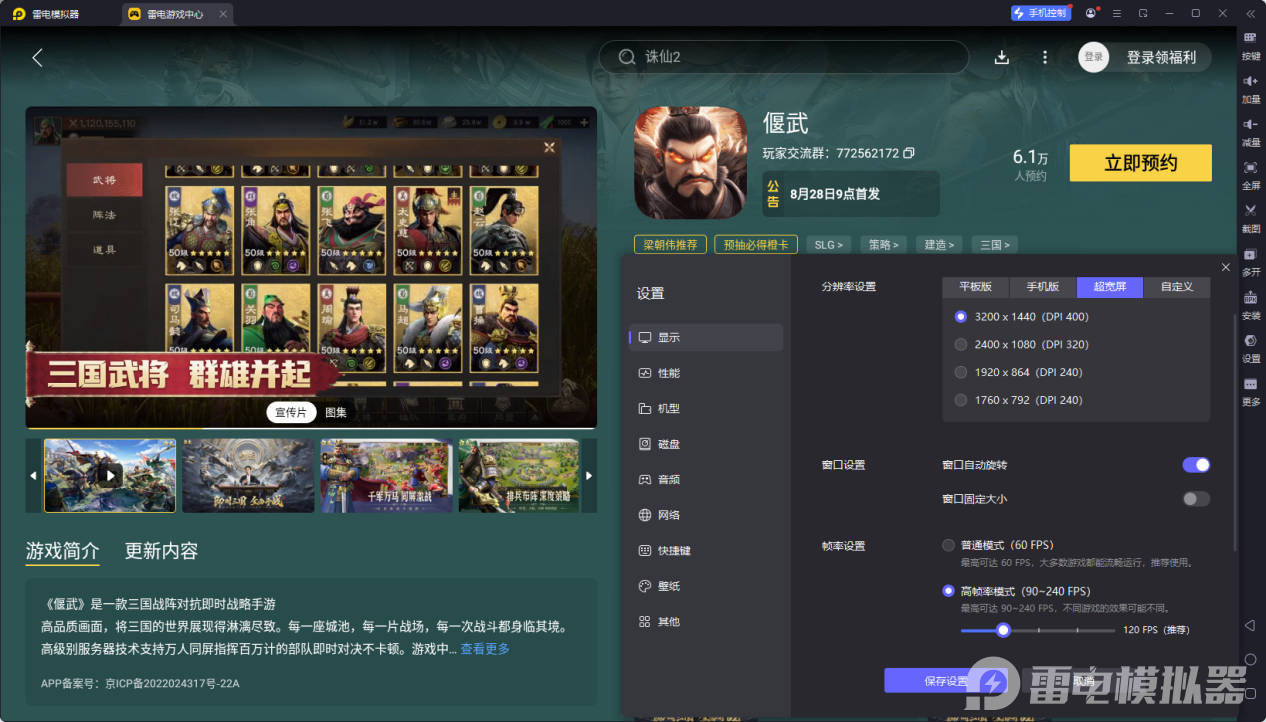
Task: Switch to 更新内容 tab
Action: tap(161, 551)
